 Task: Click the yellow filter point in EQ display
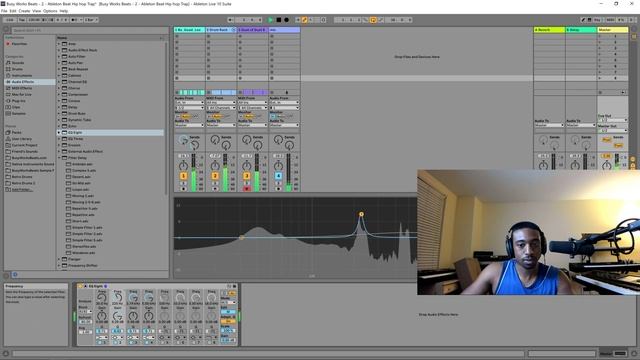tap(361, 214)
